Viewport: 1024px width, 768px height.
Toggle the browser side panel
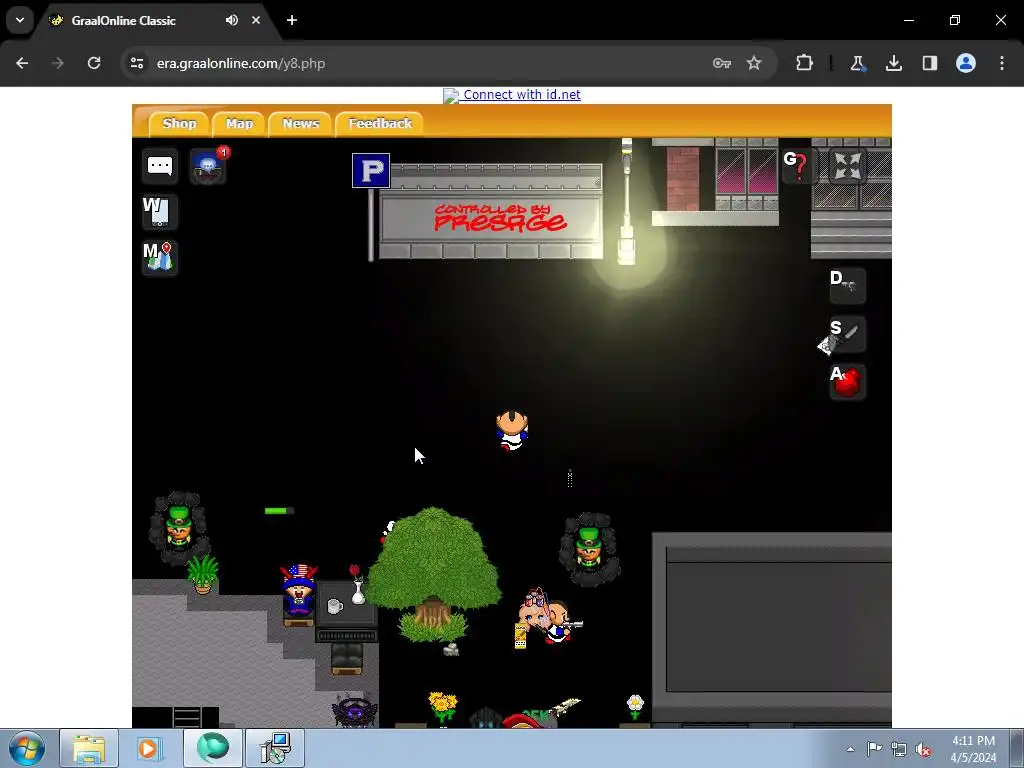pyautogui.click(x=930, y=63)
